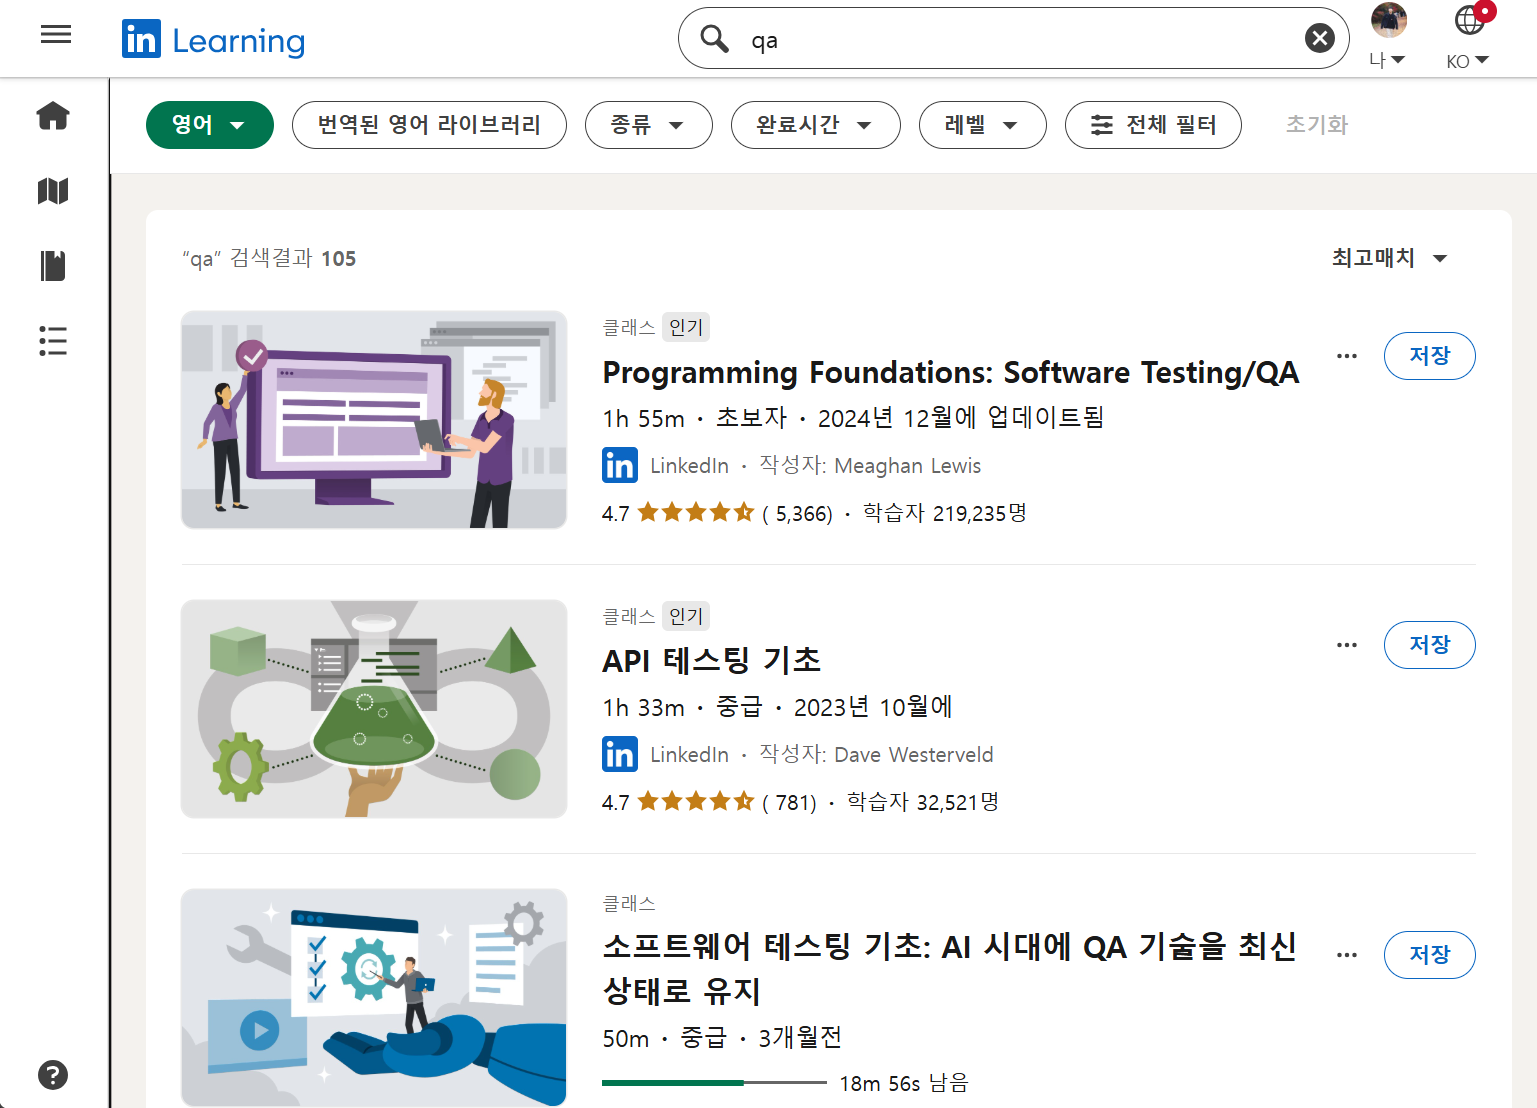This screenshot has height=1108, width=1537.
Task: Open the hamburger navigation menu
Action: tap(56, 35)
